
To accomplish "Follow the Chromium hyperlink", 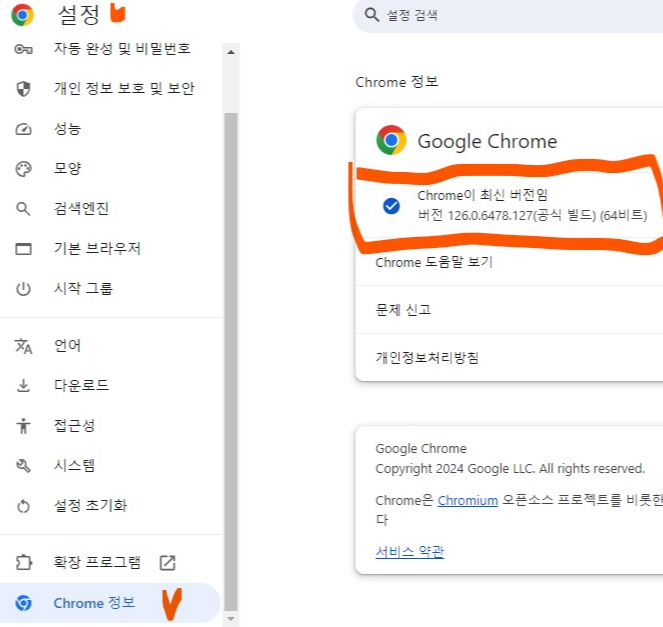I will pyautogui.click(x=468, y=501).
